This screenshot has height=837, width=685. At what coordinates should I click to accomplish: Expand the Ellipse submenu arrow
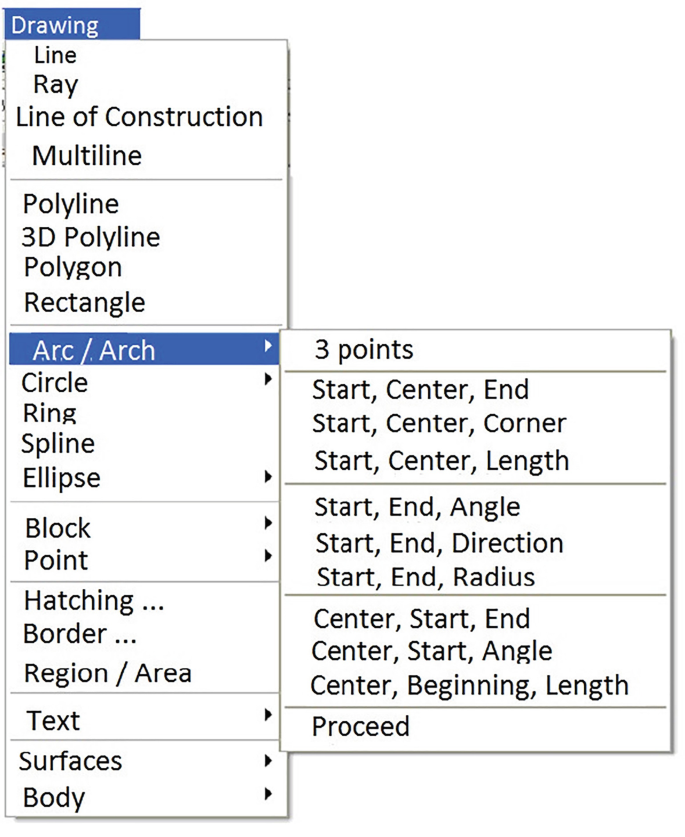coord(268,478)
